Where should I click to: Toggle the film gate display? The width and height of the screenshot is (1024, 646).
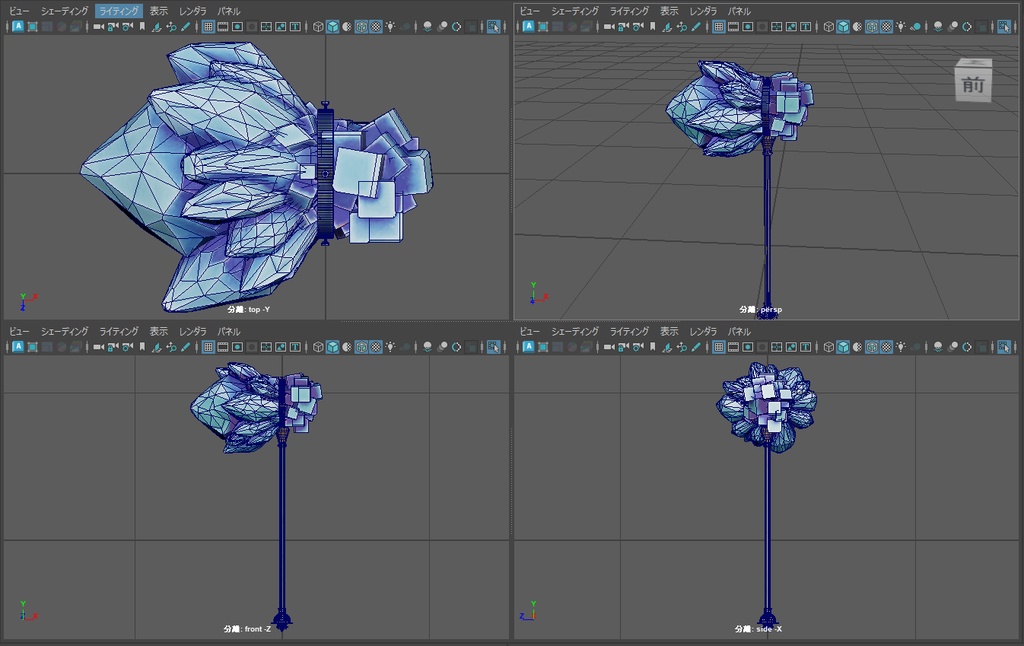223,28
